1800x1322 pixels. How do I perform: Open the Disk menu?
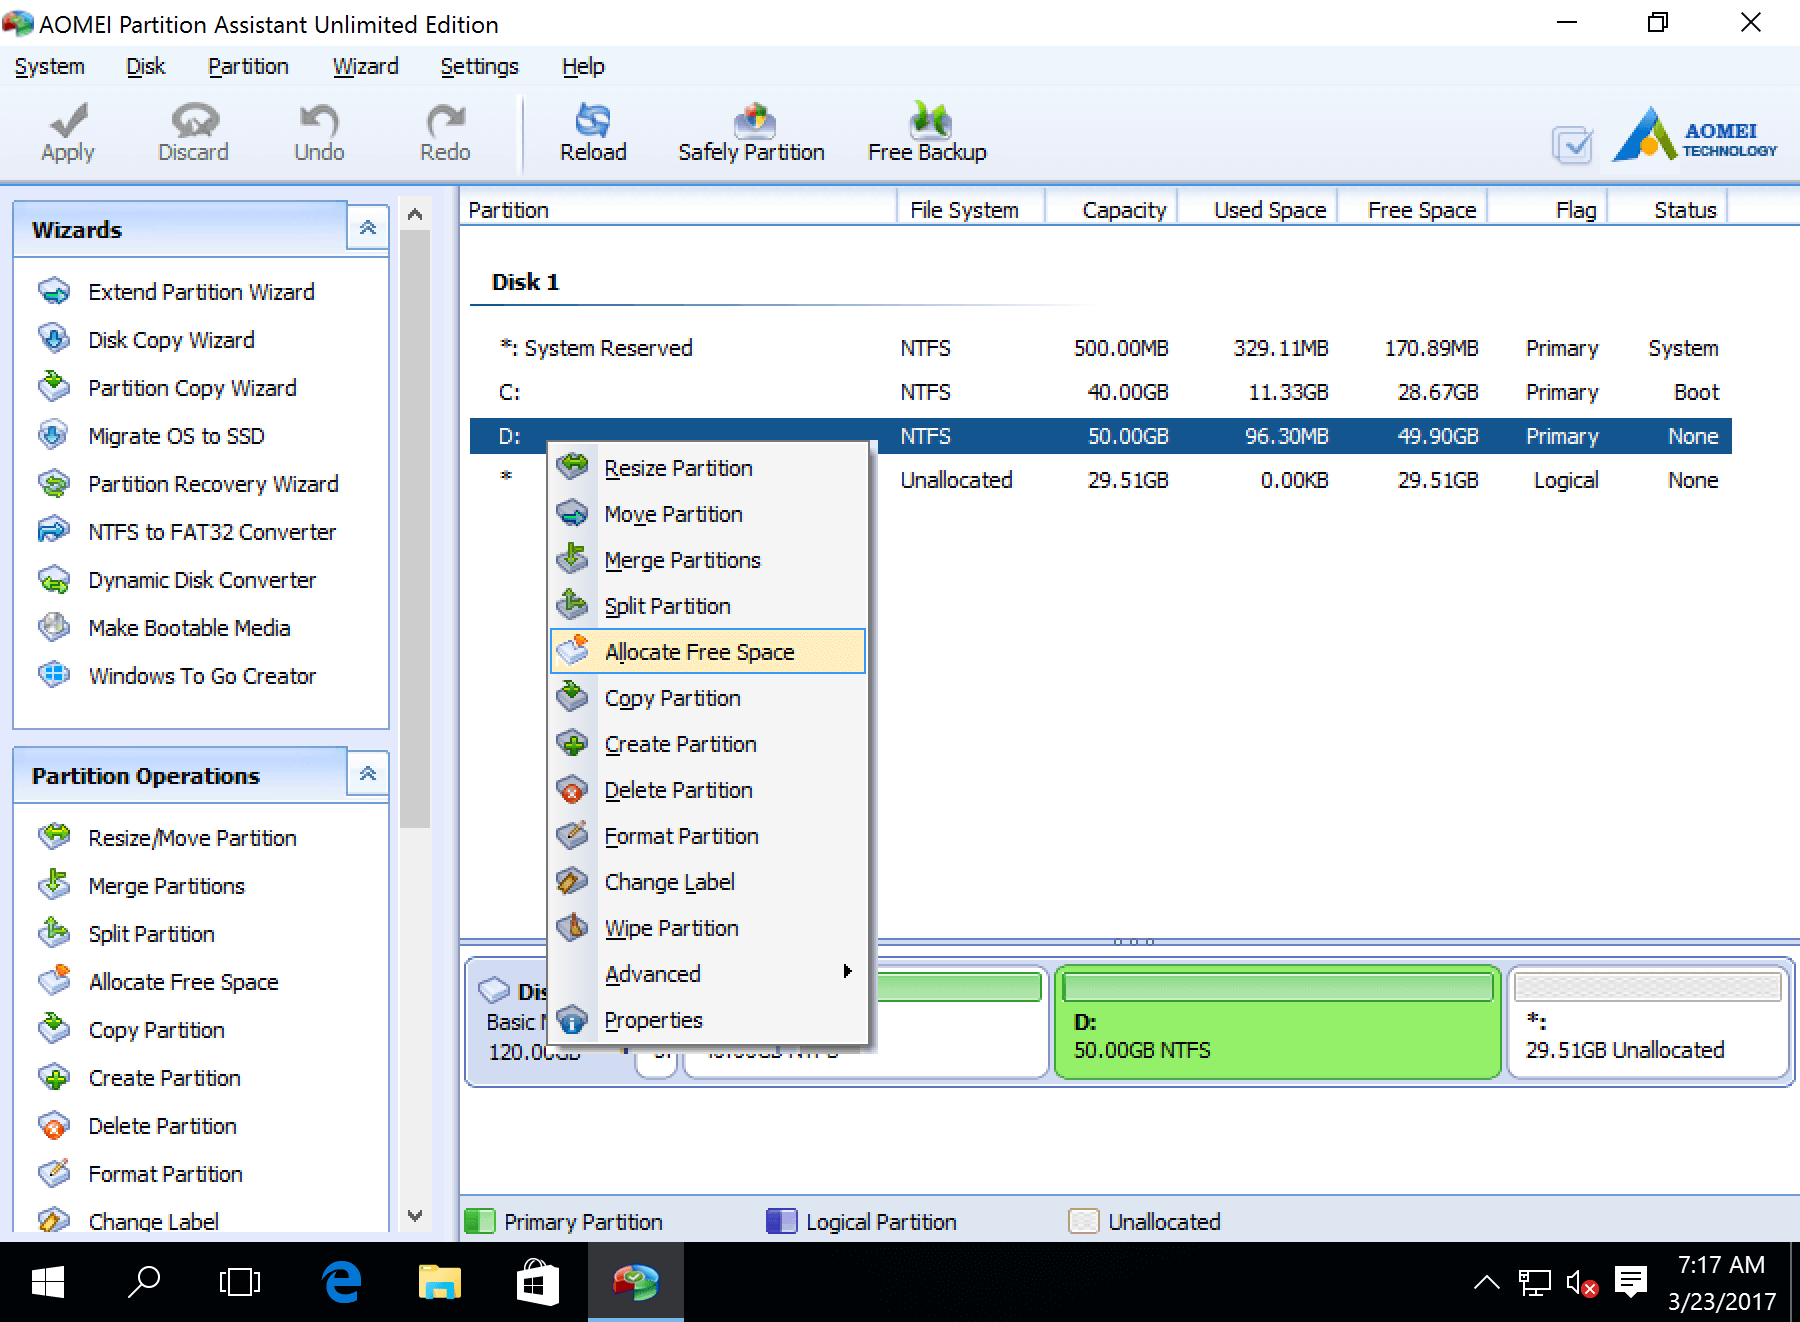146,67
